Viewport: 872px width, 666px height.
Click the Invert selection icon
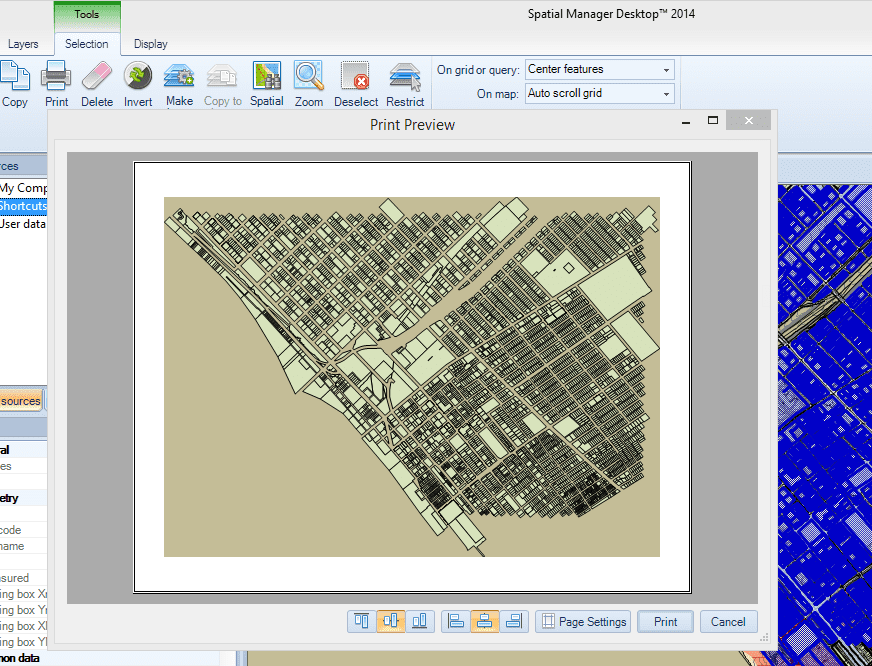tap(138, 80)
